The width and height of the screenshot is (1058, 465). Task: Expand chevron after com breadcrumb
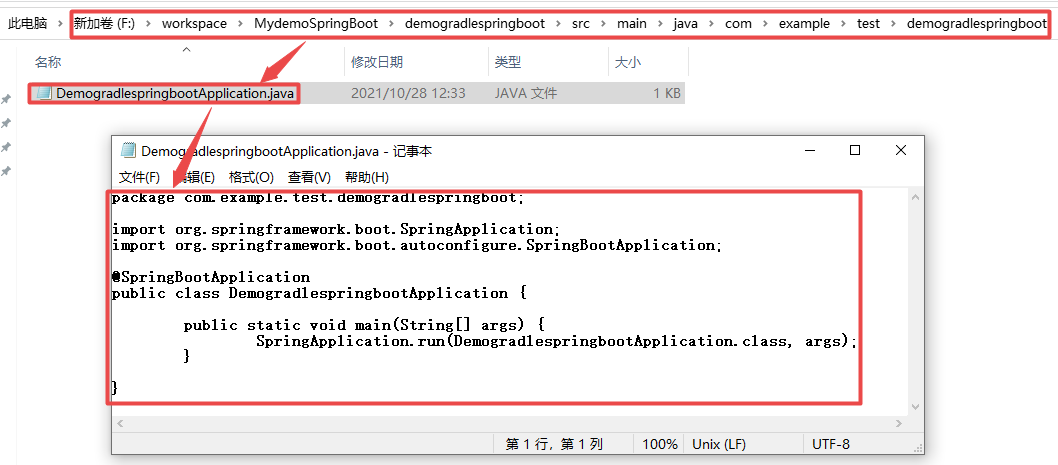click(x=765, y=24)
